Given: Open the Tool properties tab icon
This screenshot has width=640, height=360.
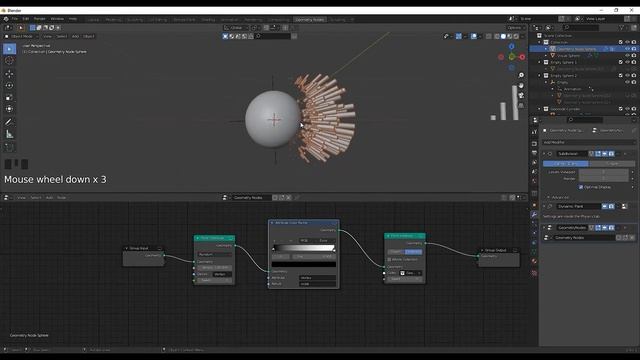Looking at the screenshot, I should [534, 132].
